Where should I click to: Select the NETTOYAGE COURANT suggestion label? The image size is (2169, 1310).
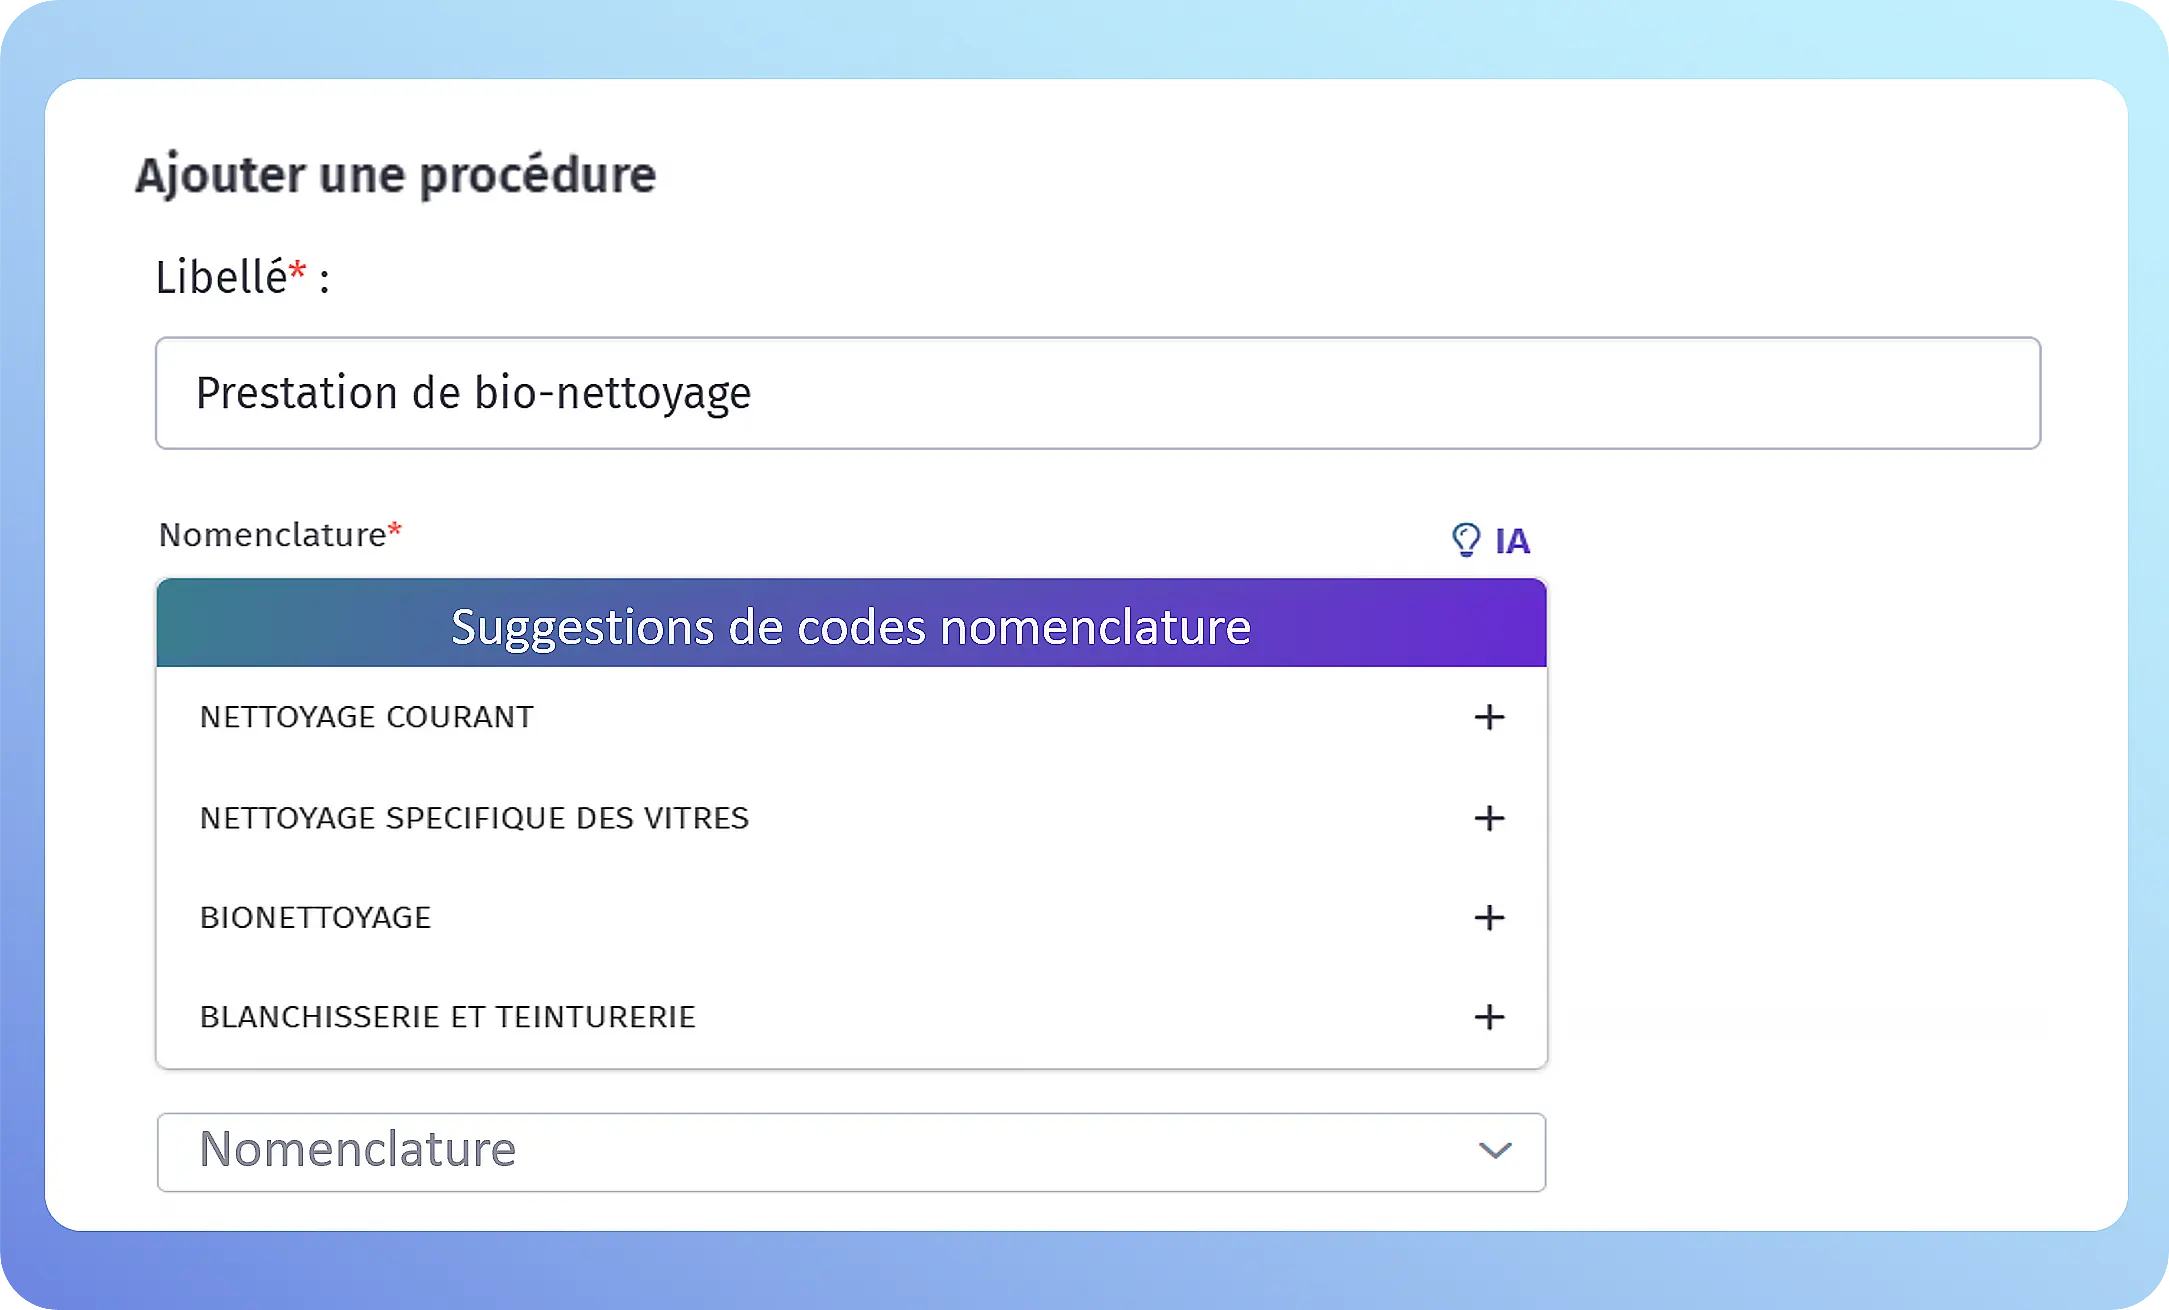[367, 717]
